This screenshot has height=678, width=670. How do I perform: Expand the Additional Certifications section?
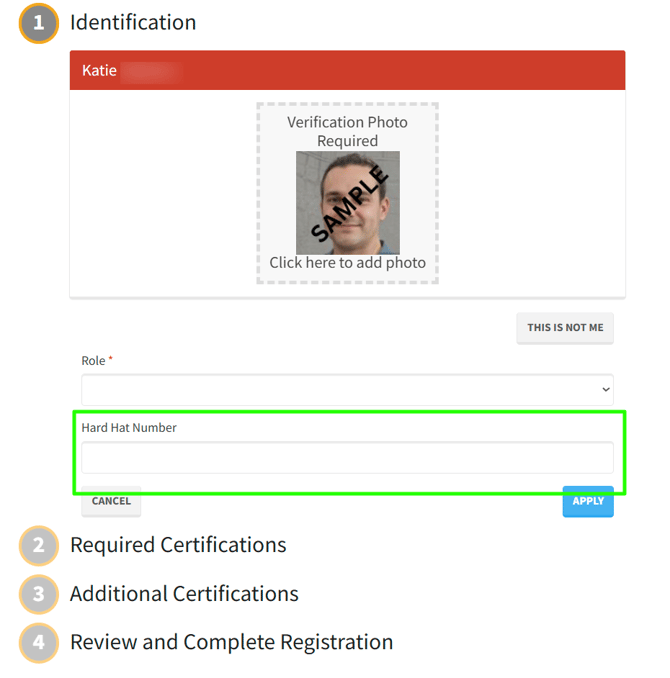pos(184,594)
